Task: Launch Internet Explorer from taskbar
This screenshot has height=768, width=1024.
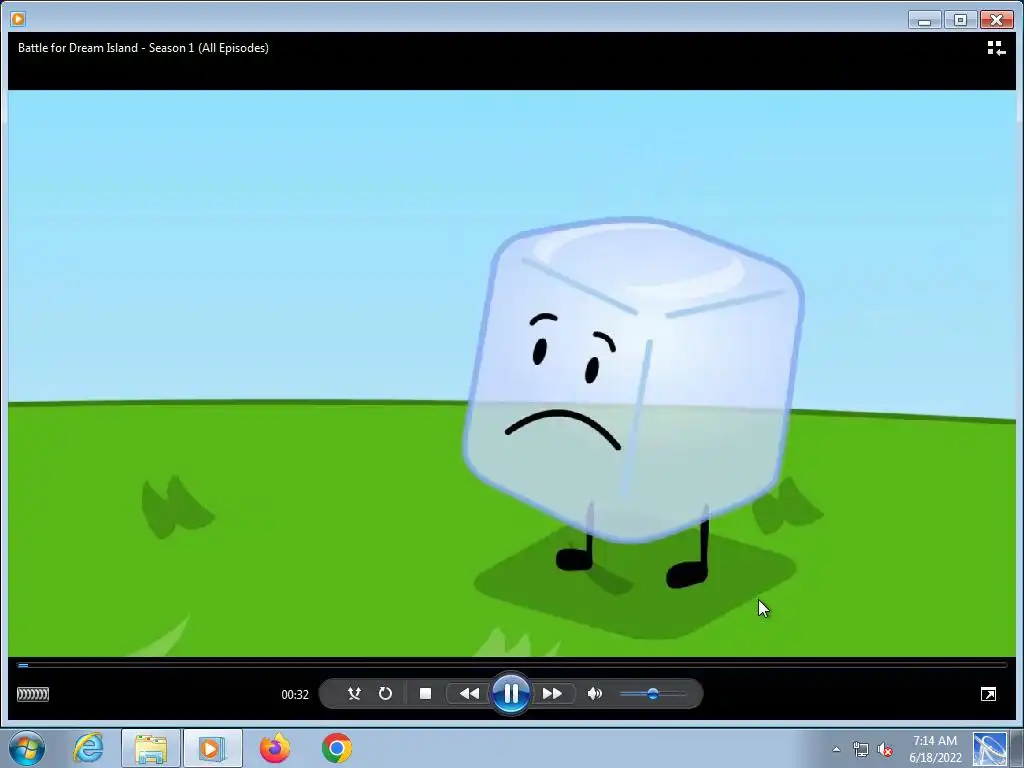Action: (88, 748)
